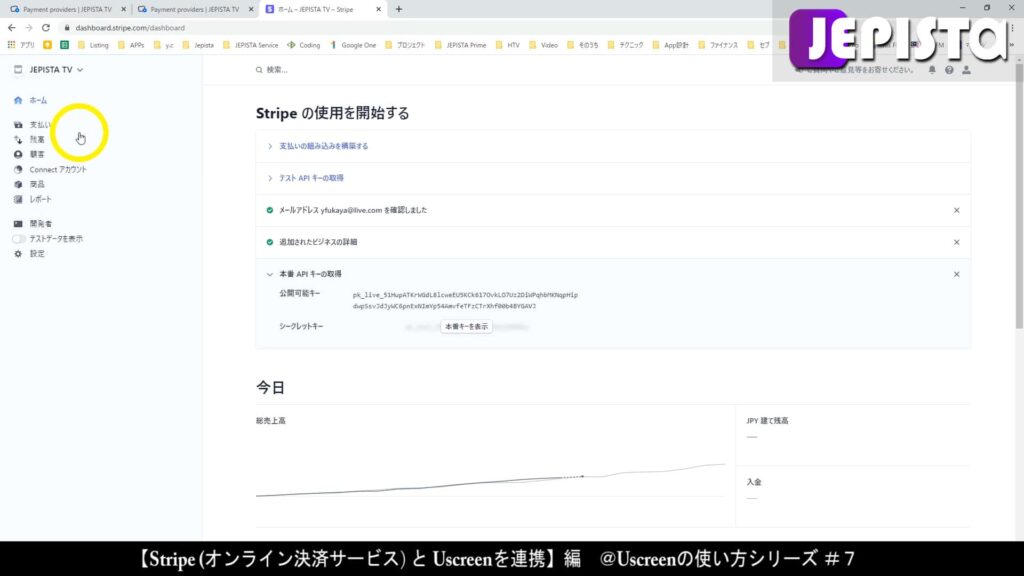
Task: Click the yellow square bookmark icon
Action: pyautogui.click(x=48, y=45)
